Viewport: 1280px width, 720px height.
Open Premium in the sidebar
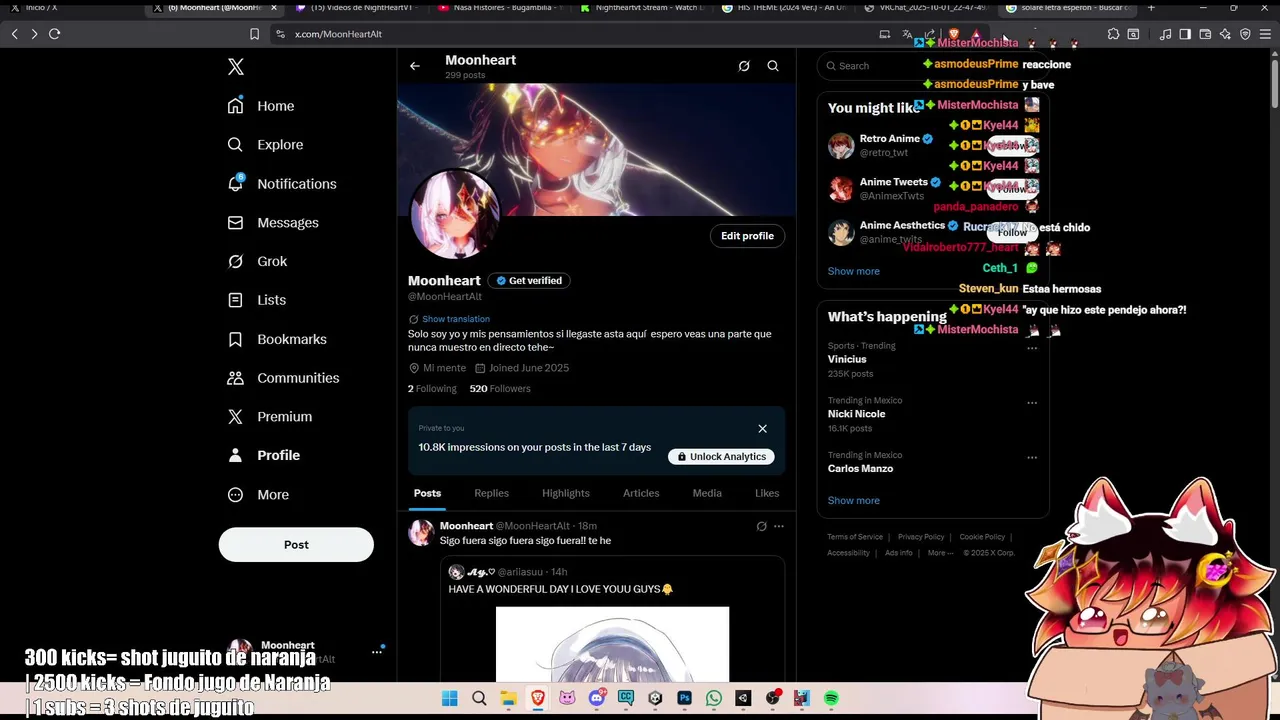point(270,417)
